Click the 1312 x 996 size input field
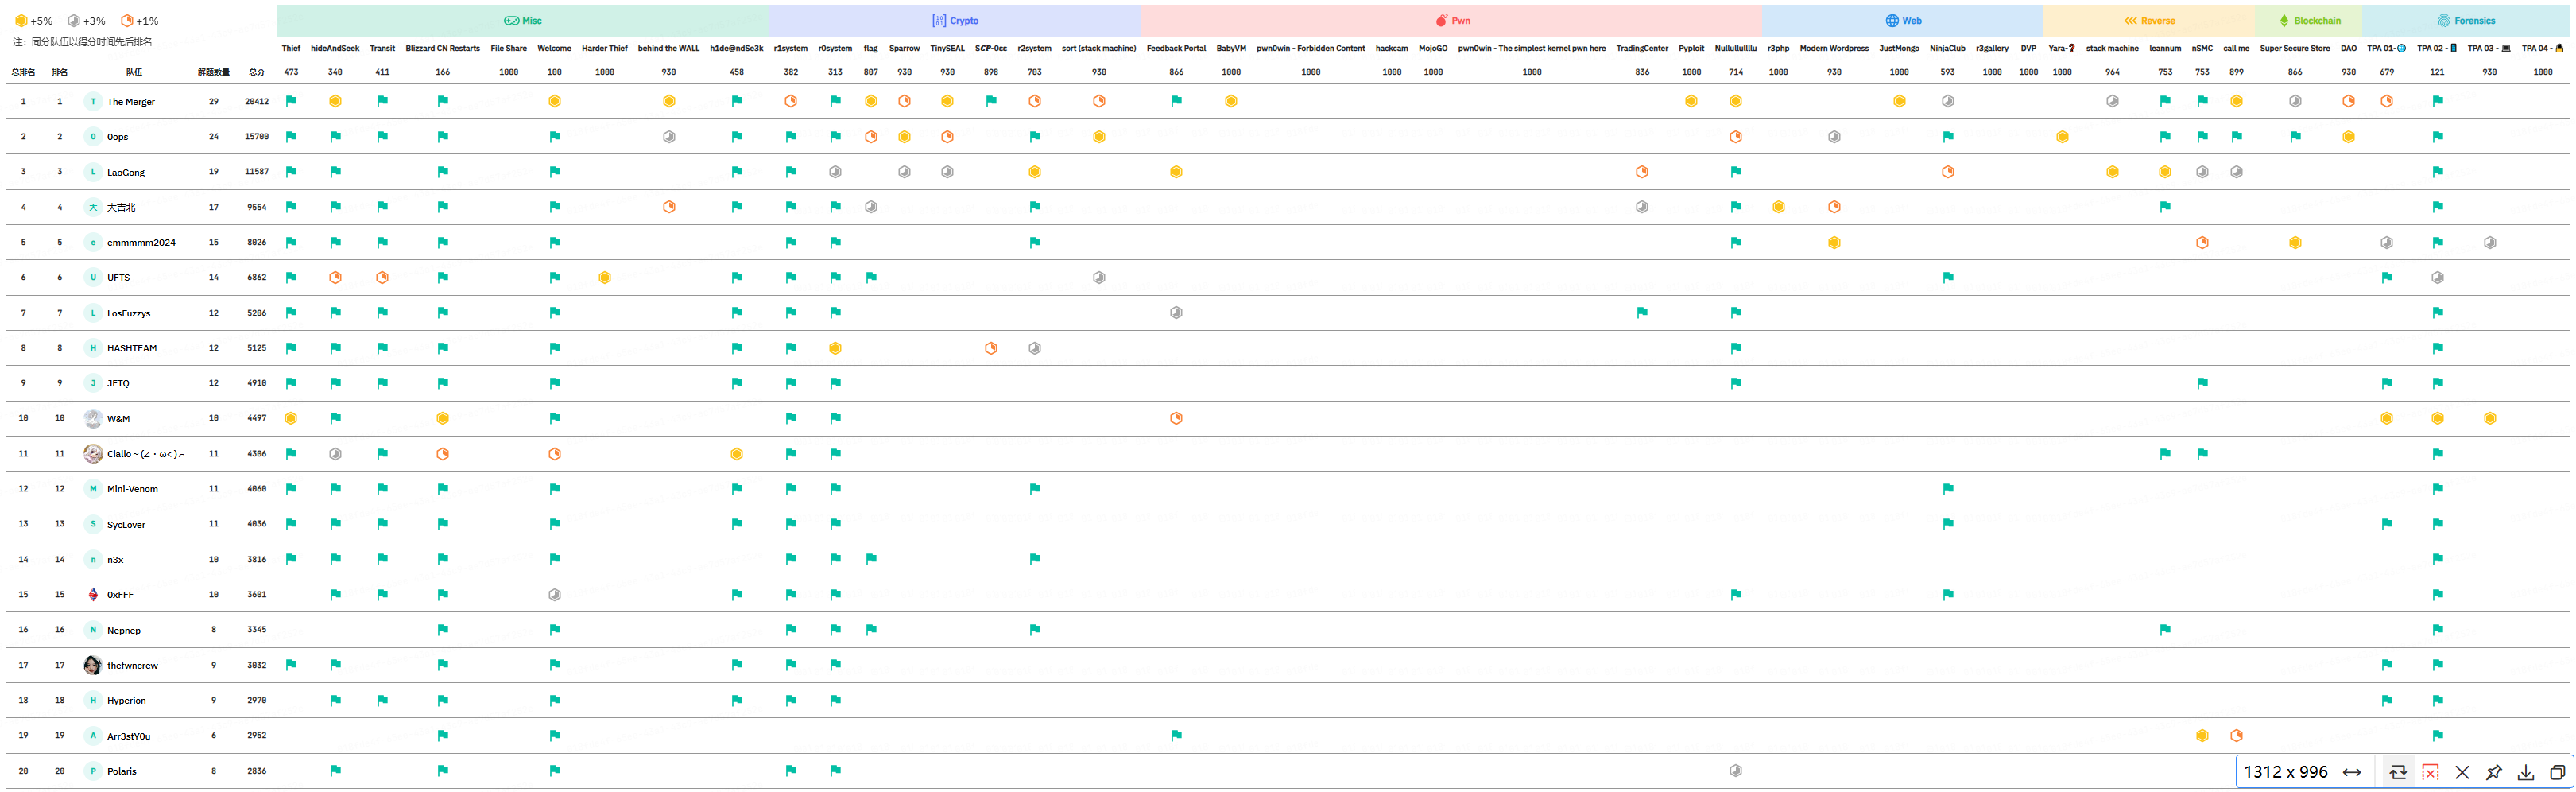This screenshot has height=792, width=2576. pos(2290,772)
